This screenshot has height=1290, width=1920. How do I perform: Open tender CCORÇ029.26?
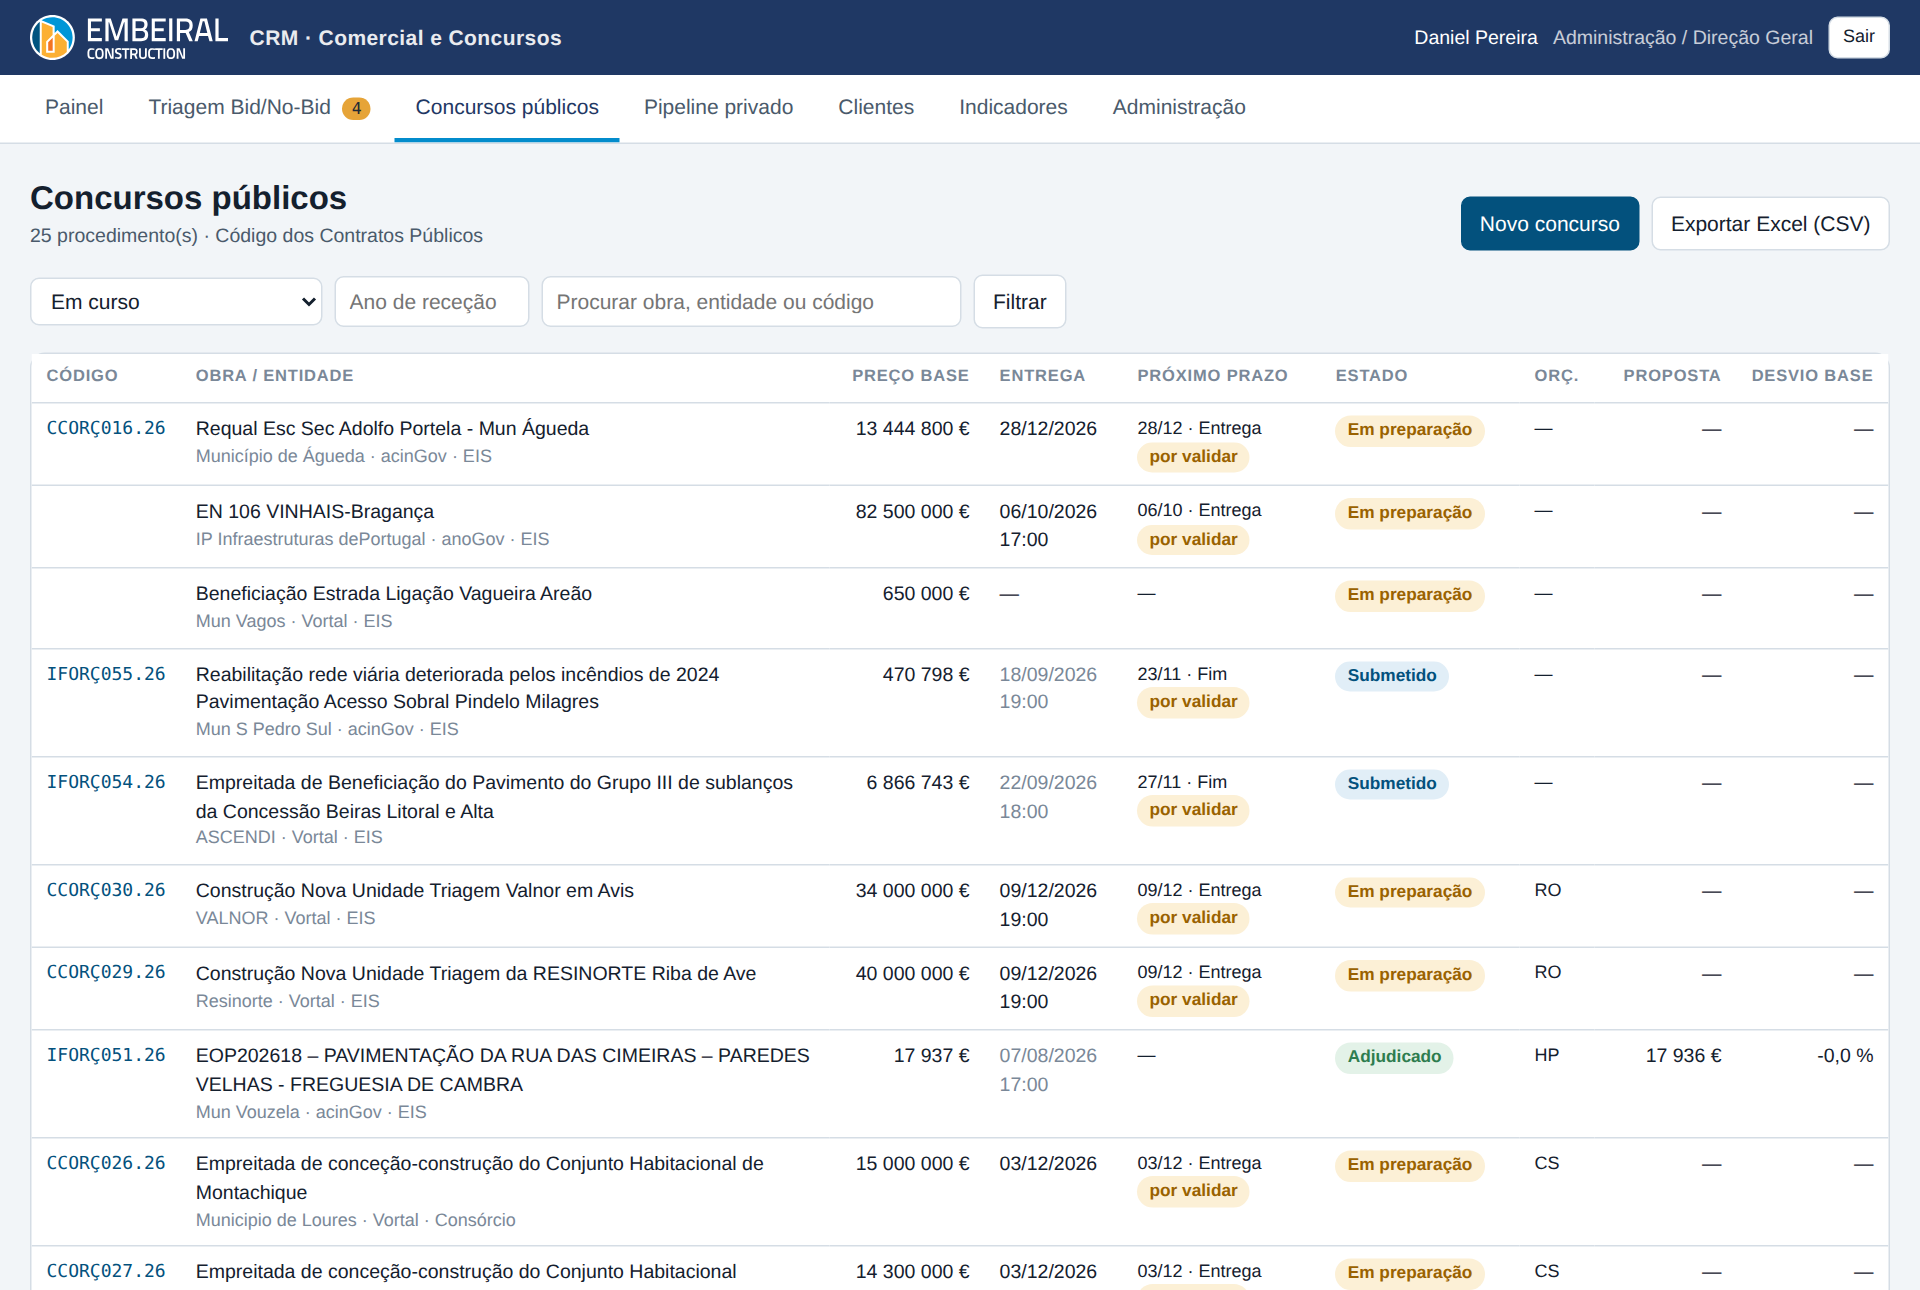pos(106,972)
